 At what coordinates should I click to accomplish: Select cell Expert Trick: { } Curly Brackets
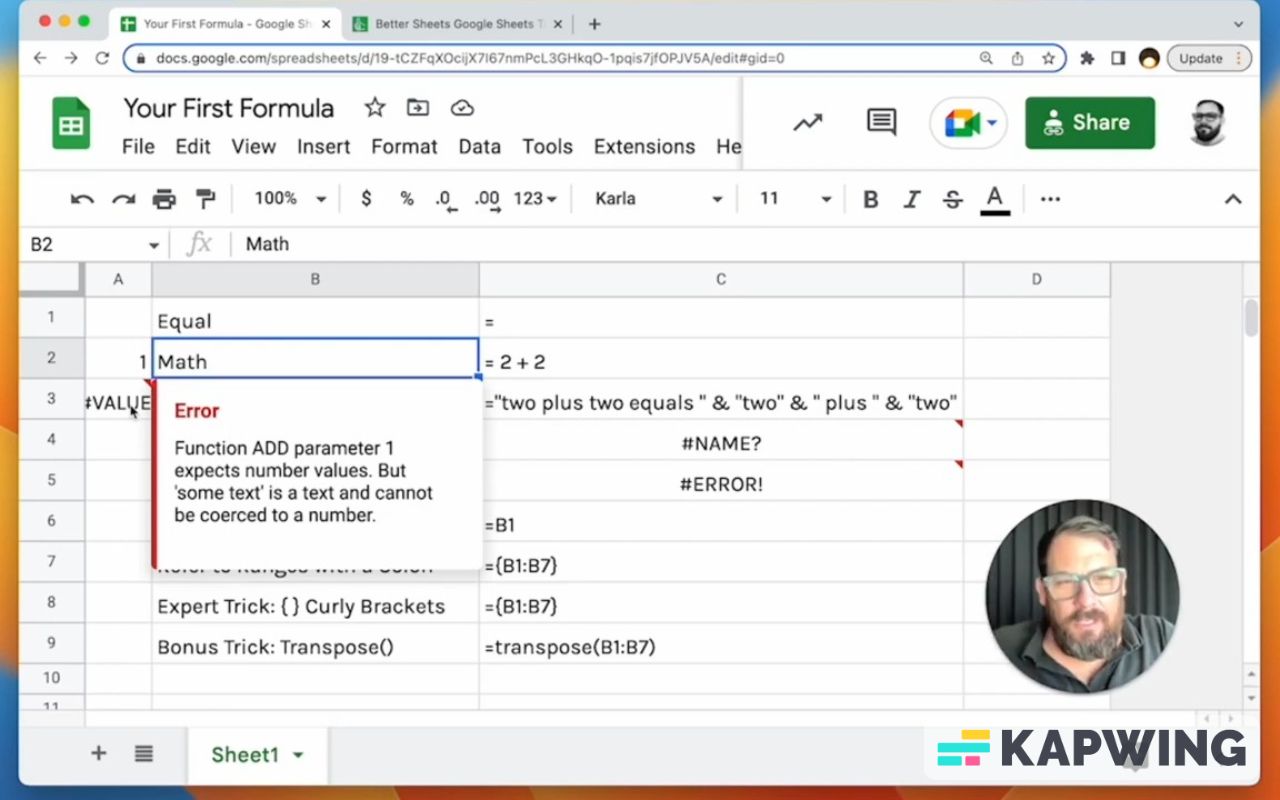click(315, 606)
